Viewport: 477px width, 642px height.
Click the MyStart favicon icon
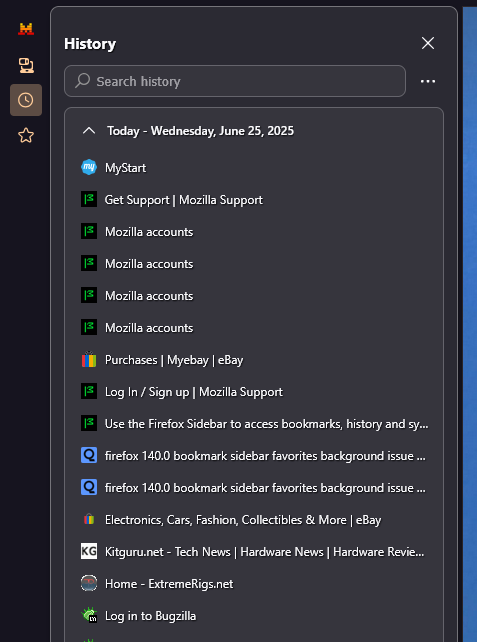(89, 167)
